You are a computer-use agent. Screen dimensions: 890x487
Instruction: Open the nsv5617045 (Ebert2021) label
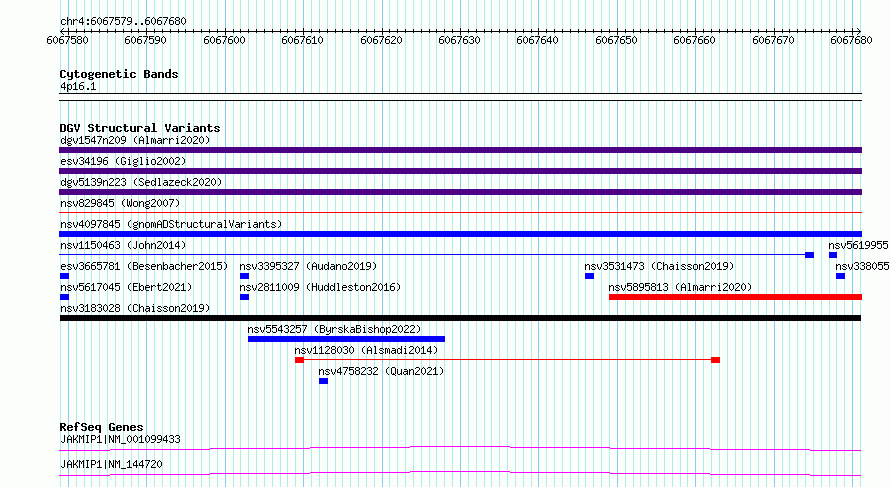[126, 287]
